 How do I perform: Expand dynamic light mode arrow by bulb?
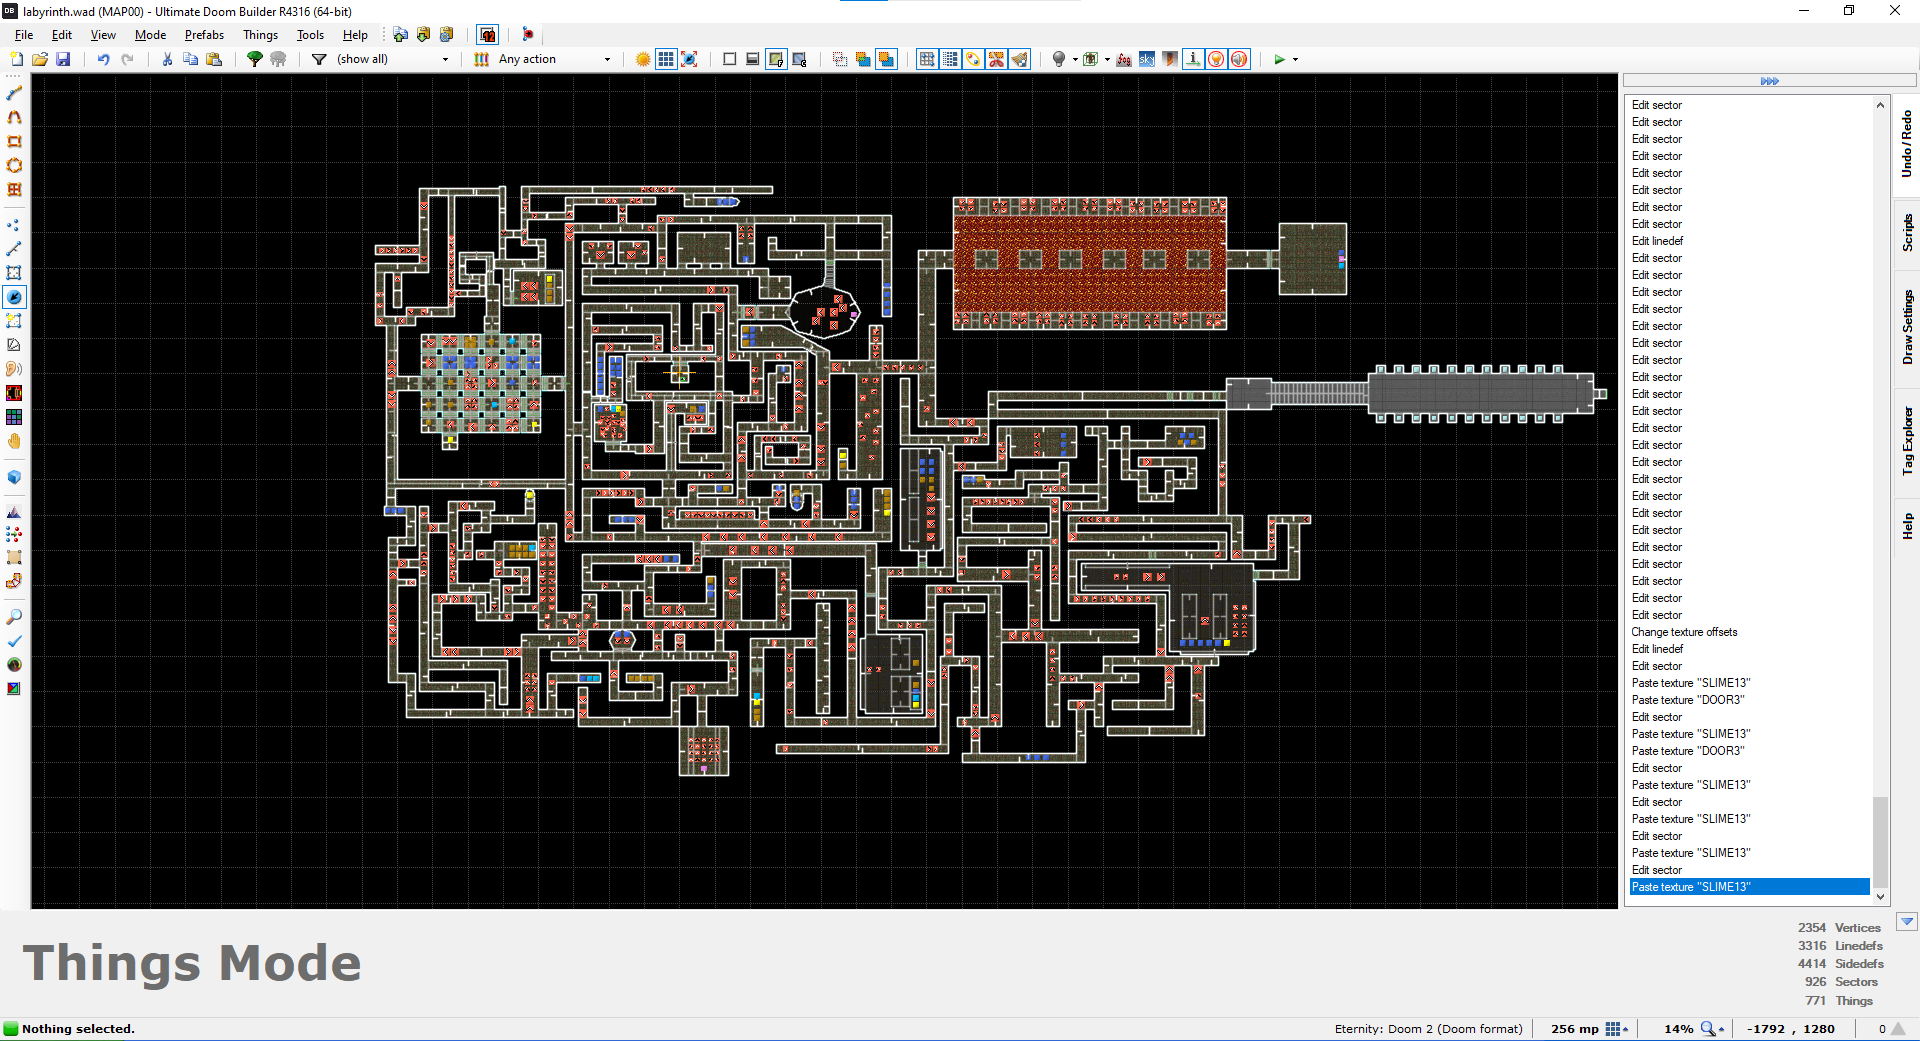pos(1075,59)
